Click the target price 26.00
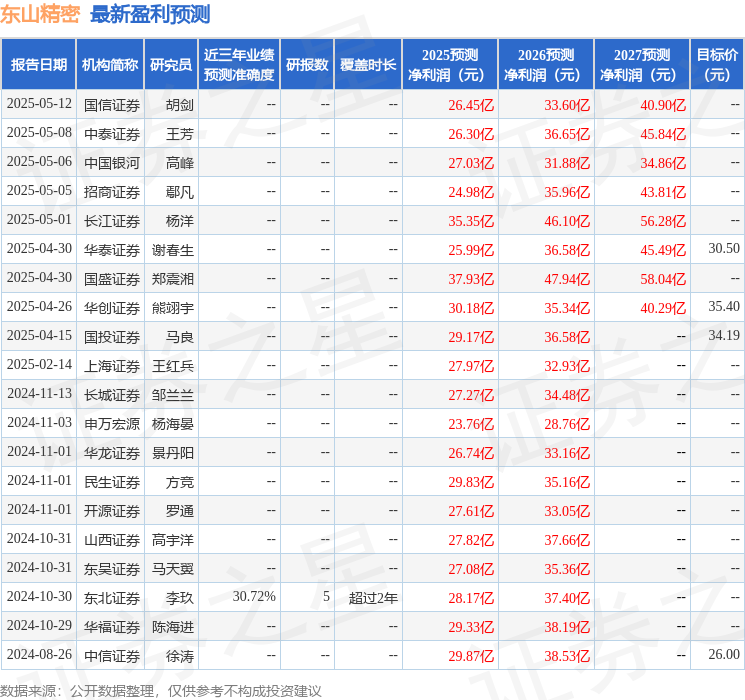This screenshot has width=745, height=700. click(724, 654)
